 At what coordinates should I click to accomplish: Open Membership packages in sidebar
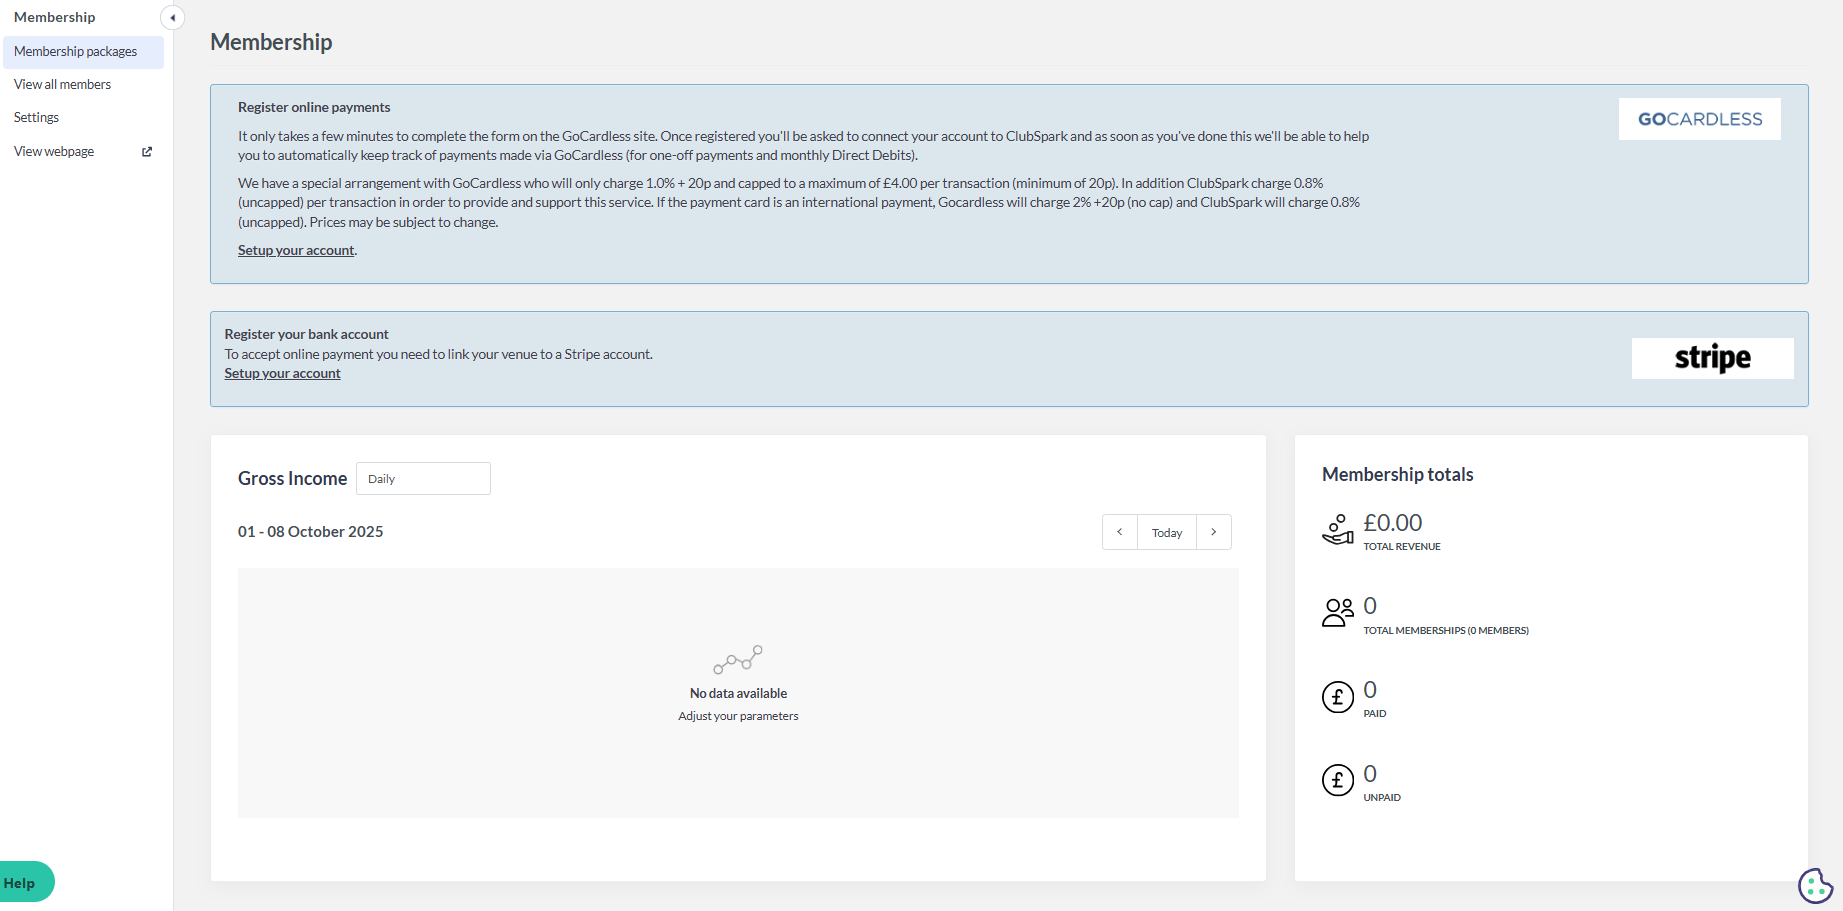point(76,52)
